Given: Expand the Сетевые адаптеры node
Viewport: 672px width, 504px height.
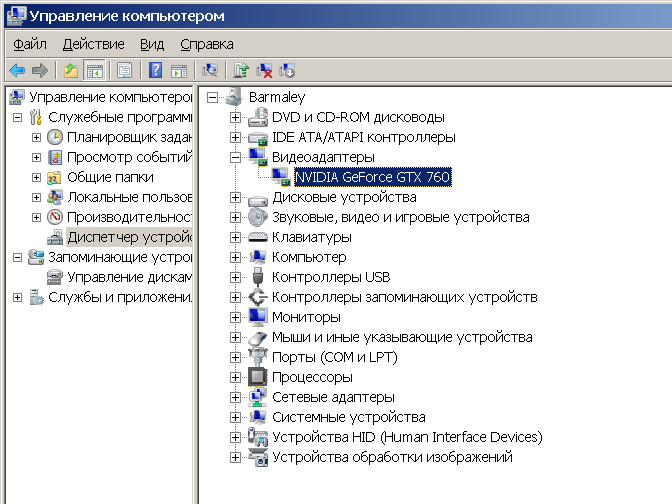Looking at the screenshot, I should pyautogui.click(x=235, y=397).
